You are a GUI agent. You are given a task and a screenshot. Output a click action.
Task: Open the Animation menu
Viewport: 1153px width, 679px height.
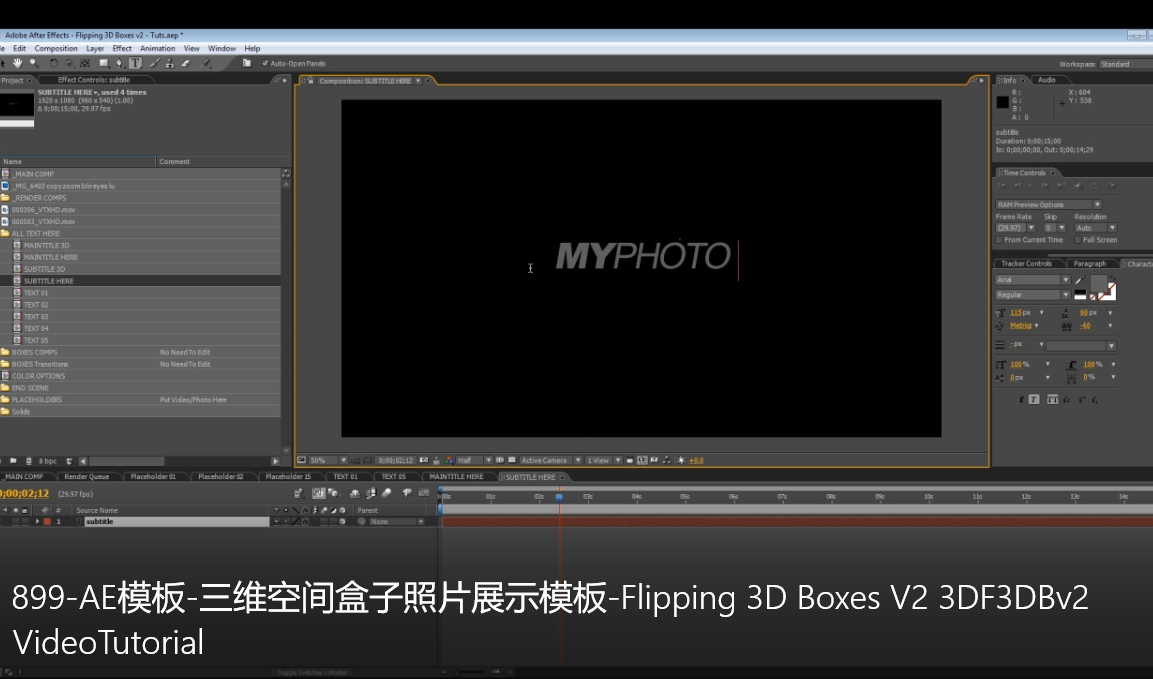(157, 49)
